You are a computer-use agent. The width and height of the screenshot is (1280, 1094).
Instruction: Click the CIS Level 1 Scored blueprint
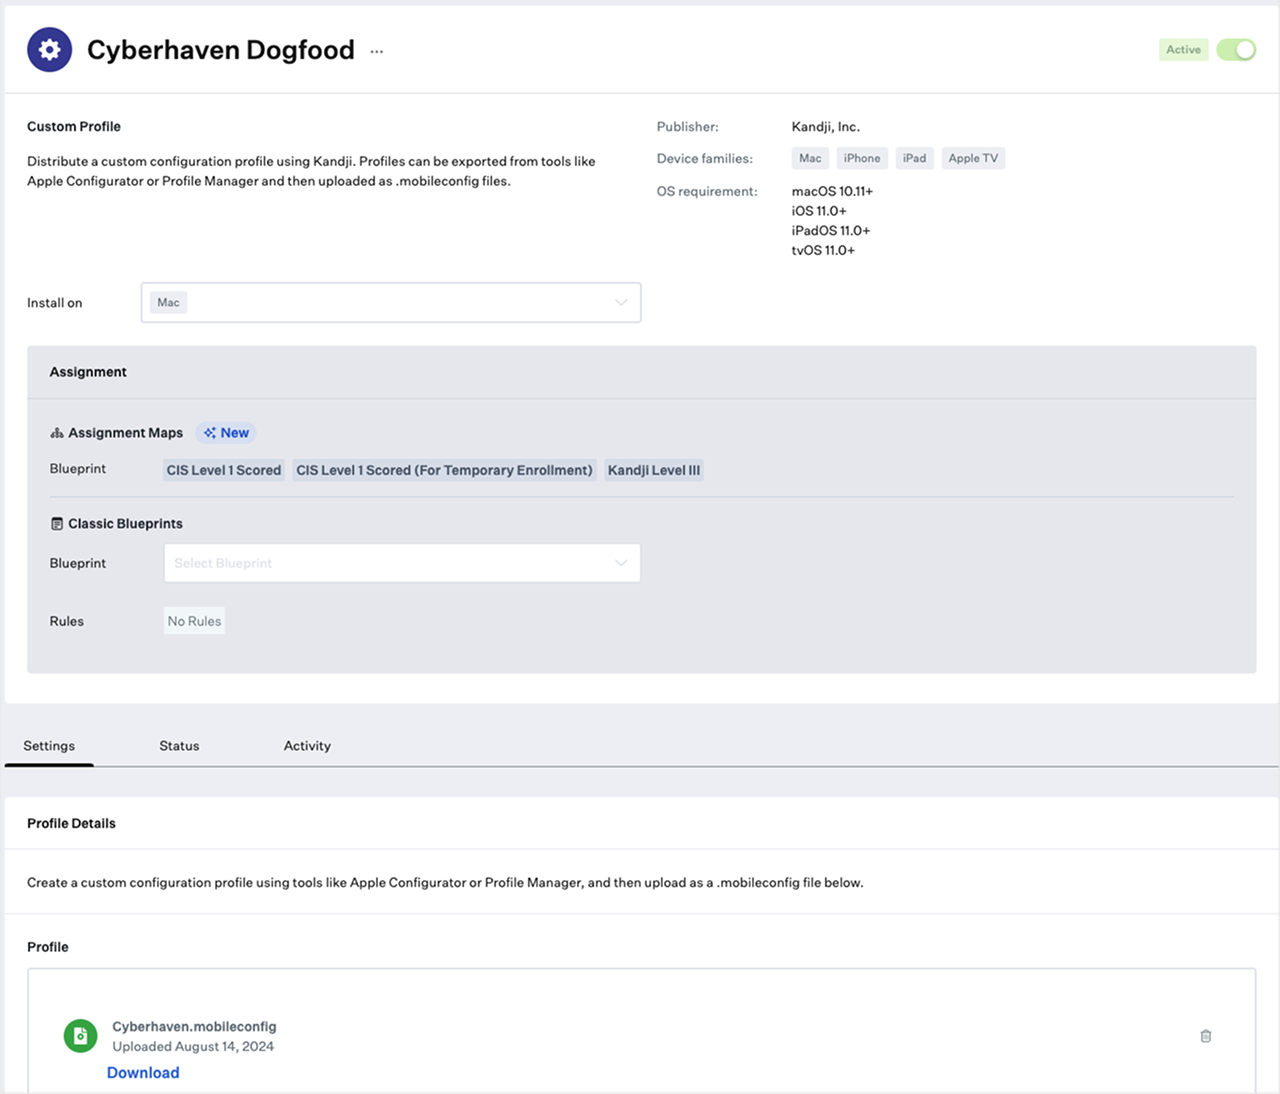pyautogui.click(x=223, y=470)
